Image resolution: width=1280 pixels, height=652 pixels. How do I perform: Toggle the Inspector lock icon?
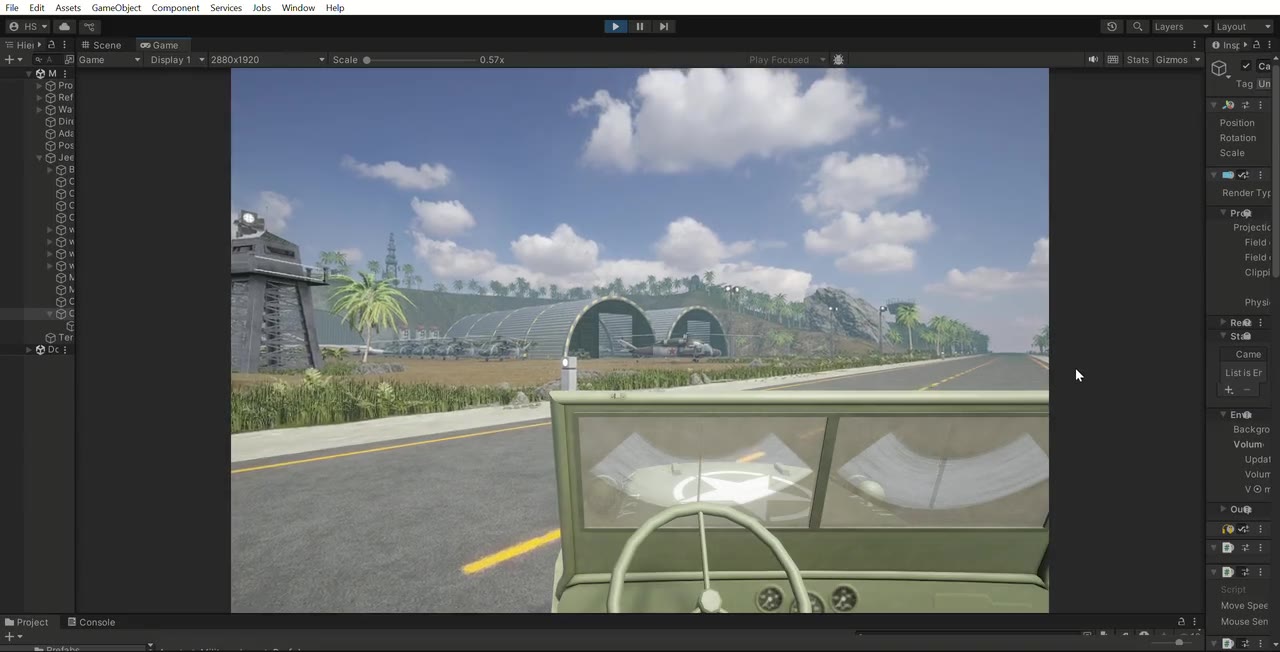click(1257, 45)
